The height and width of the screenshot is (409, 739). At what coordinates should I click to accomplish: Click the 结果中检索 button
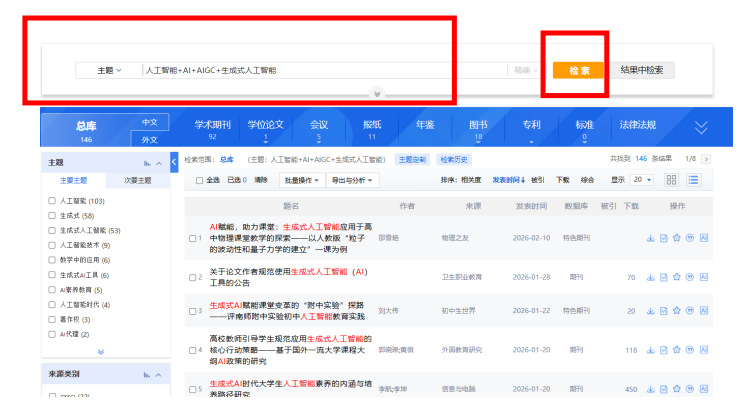[647, 71]
